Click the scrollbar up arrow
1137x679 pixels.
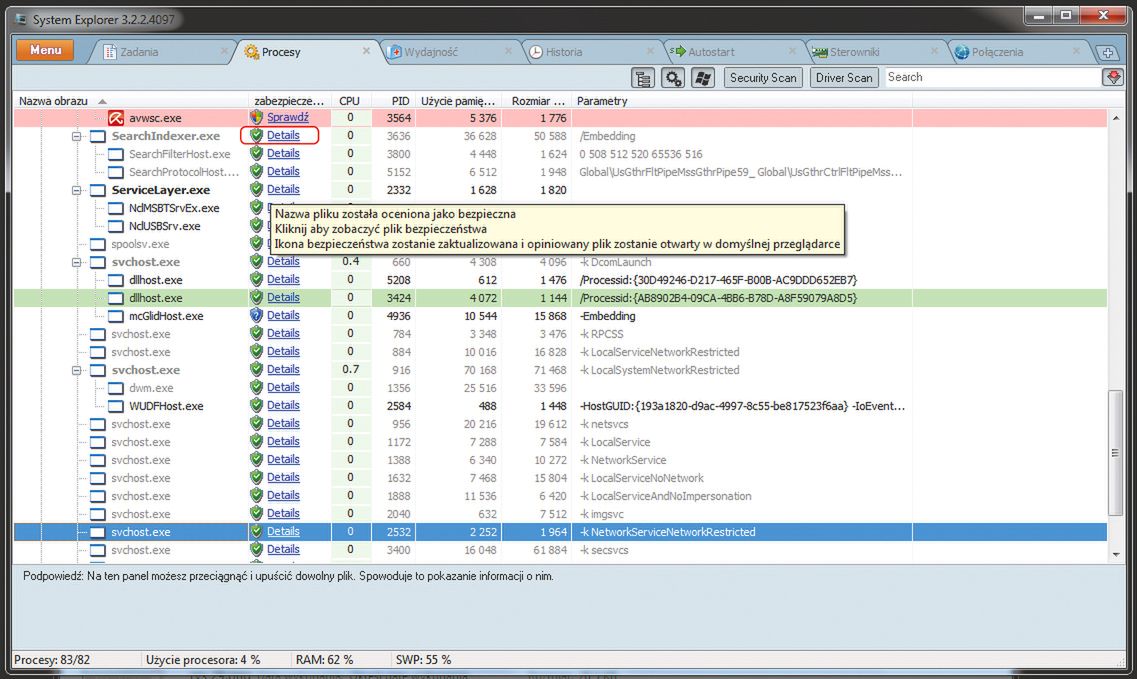pyautogui.click(x=1115, y=118)
